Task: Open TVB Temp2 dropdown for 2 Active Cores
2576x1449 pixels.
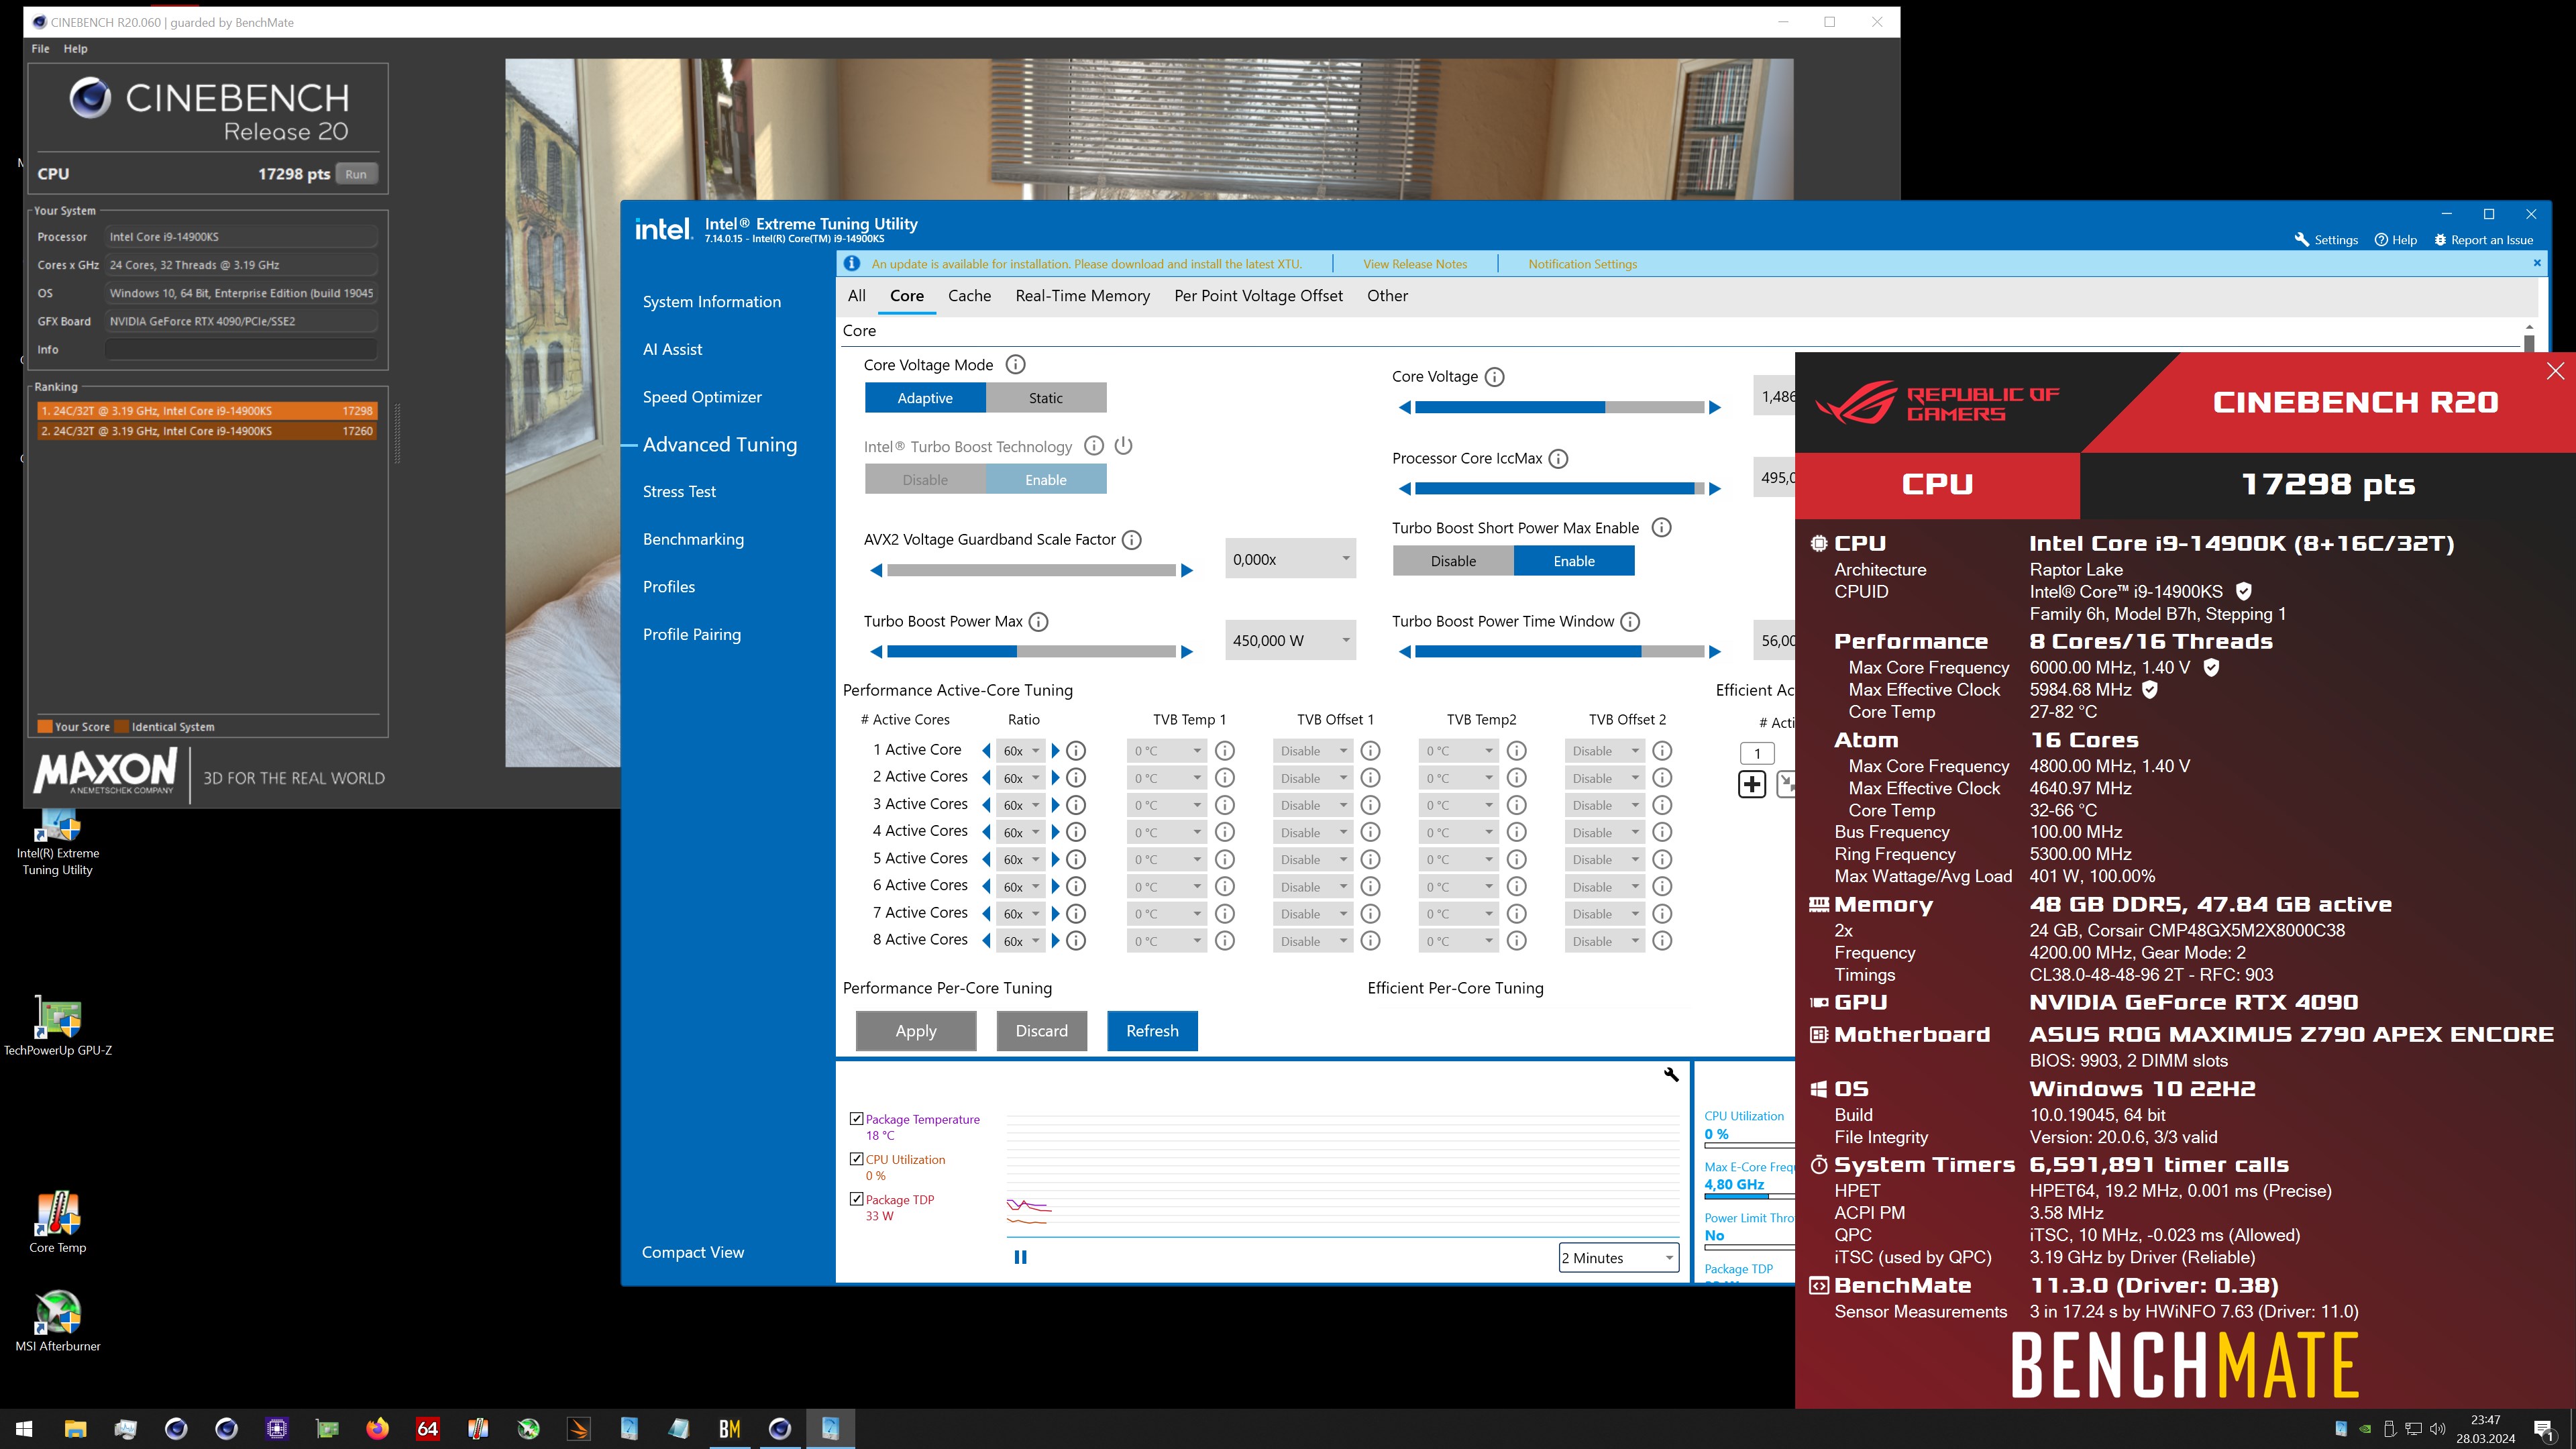Action: click(1458, 778)
